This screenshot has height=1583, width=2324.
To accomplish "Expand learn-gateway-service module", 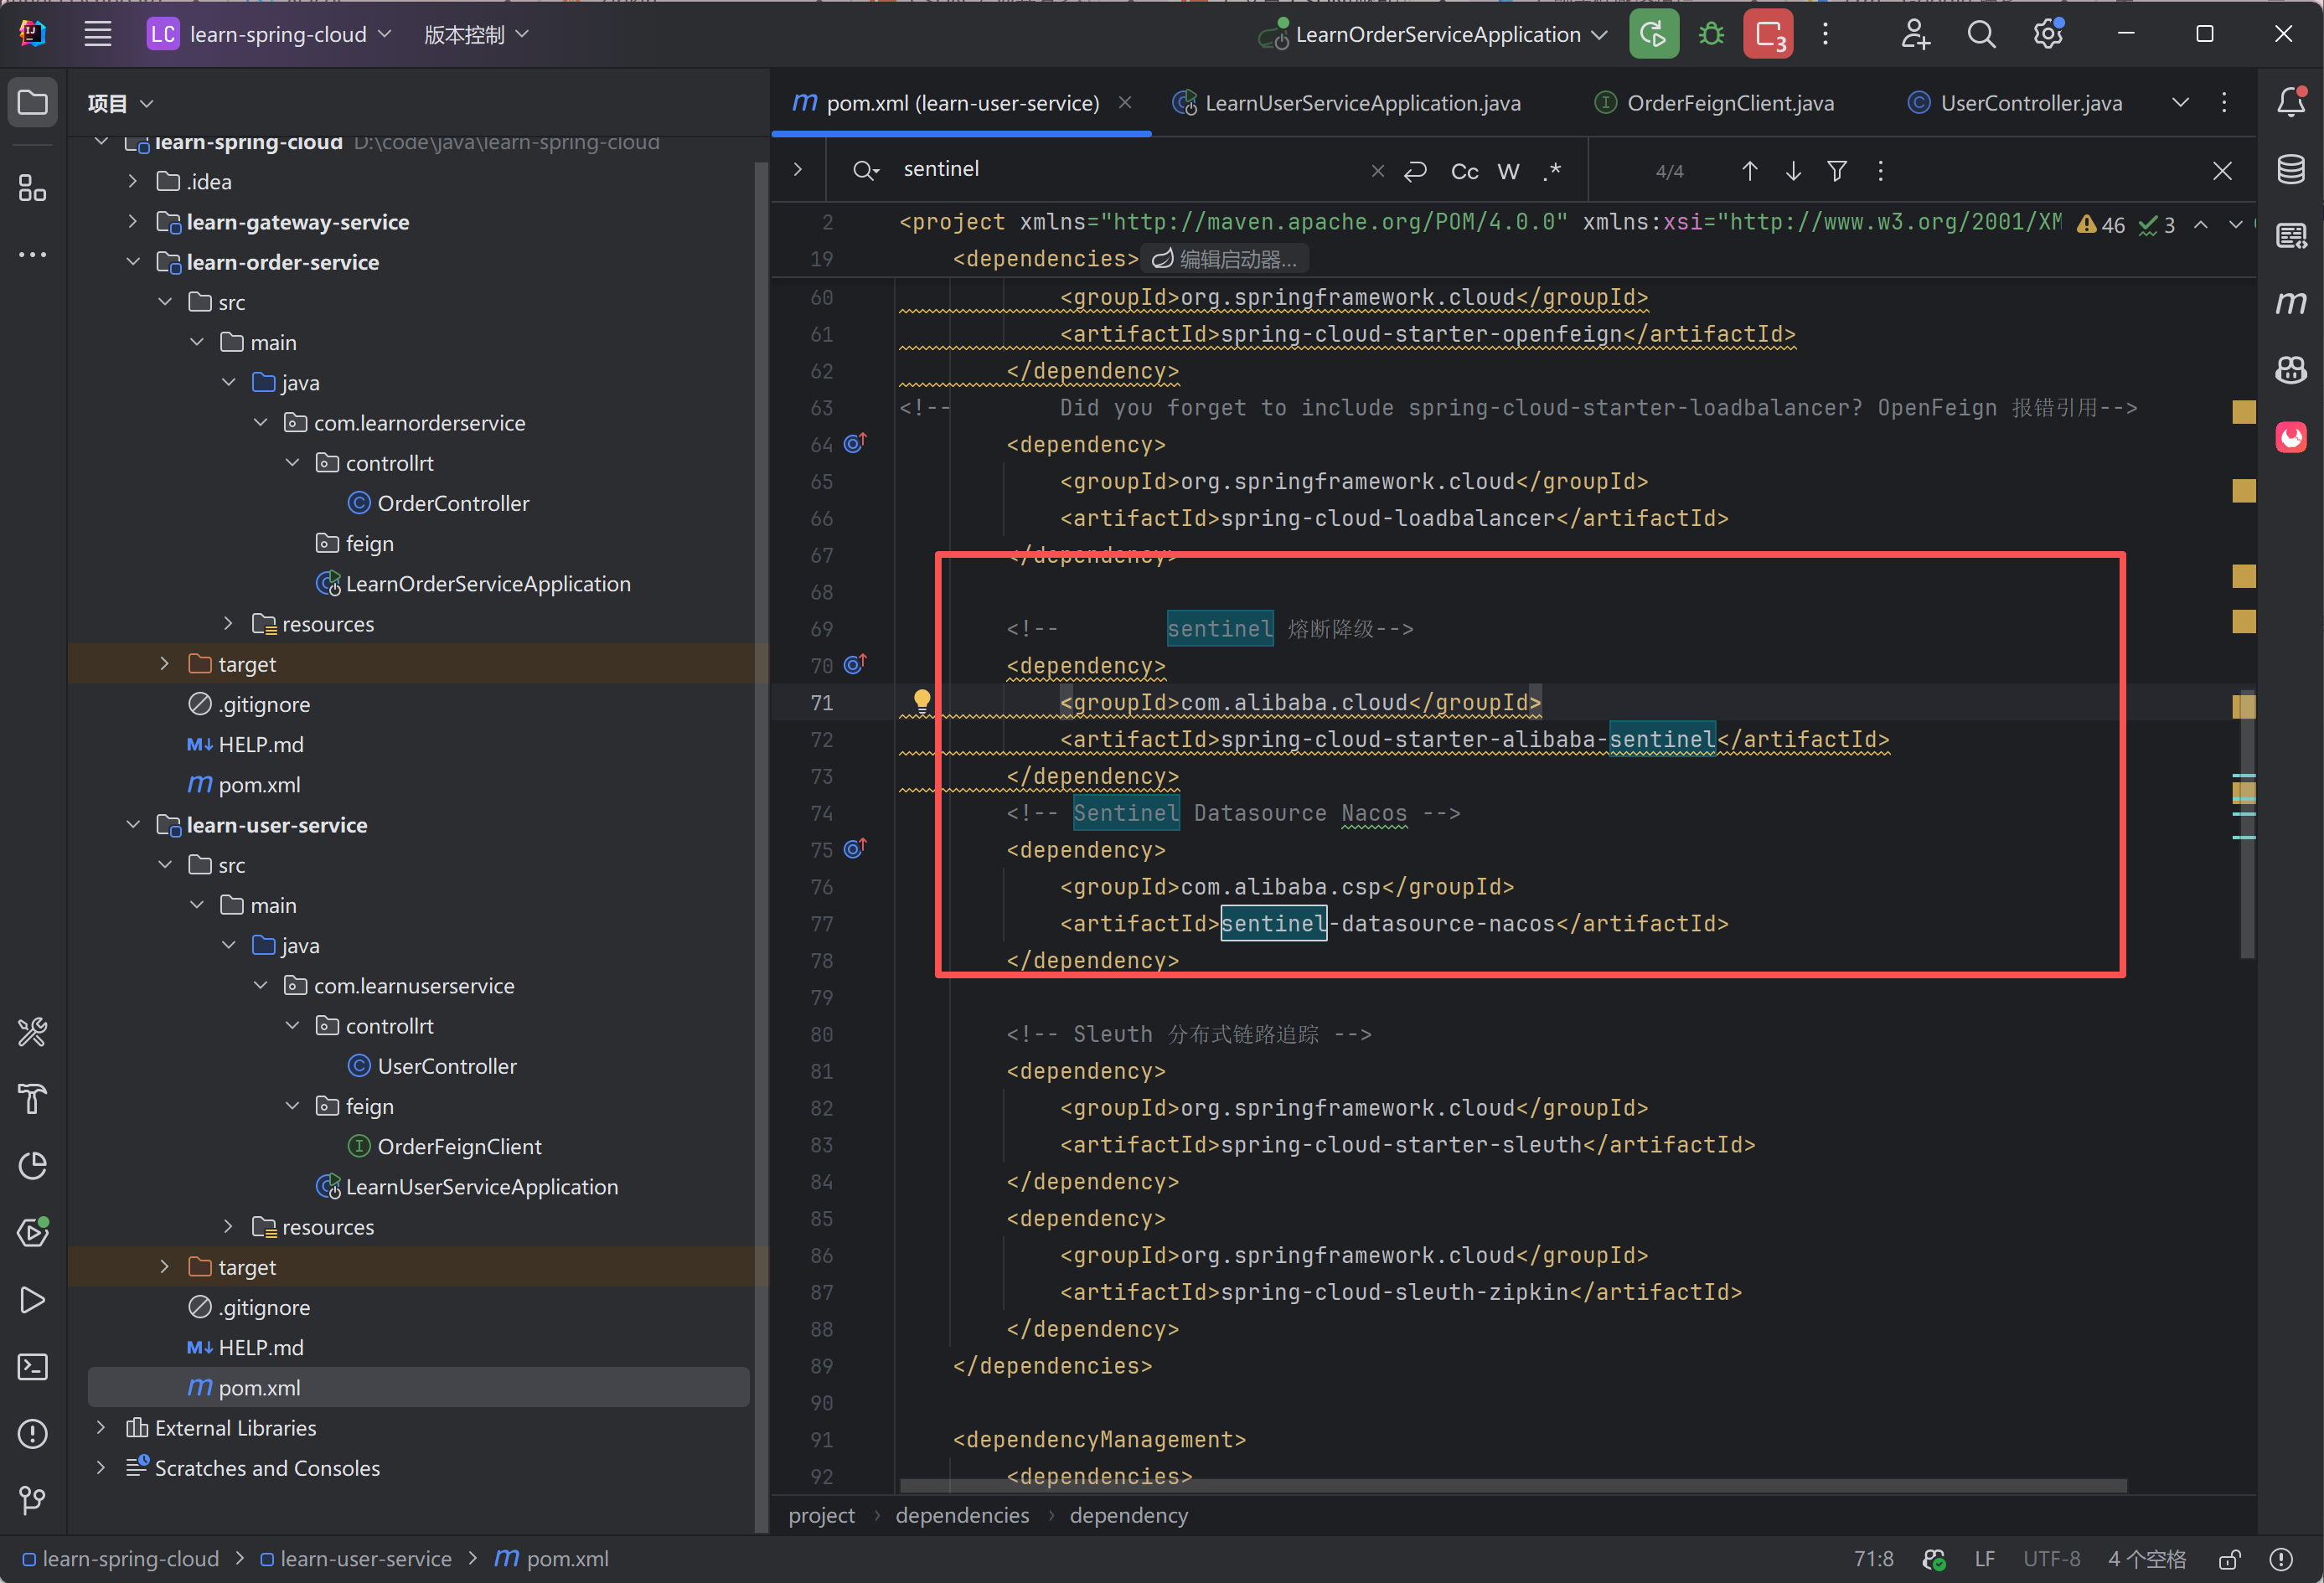I will tap(133, 221).
